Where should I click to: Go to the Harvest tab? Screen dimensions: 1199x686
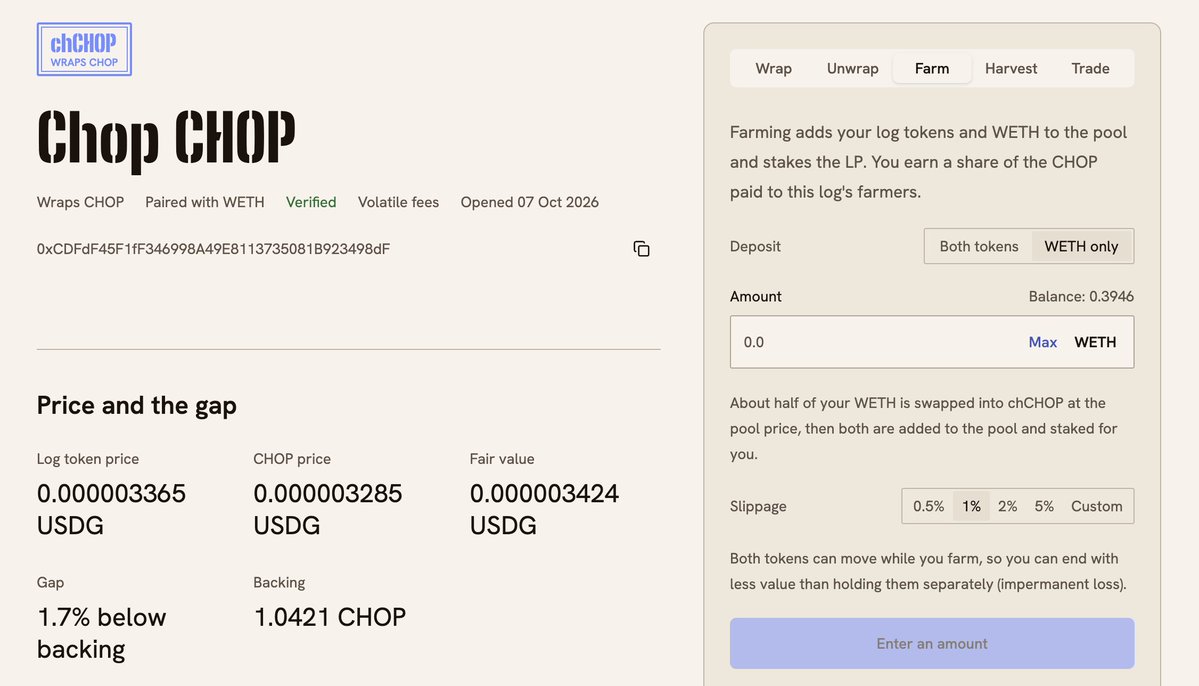1010,68
